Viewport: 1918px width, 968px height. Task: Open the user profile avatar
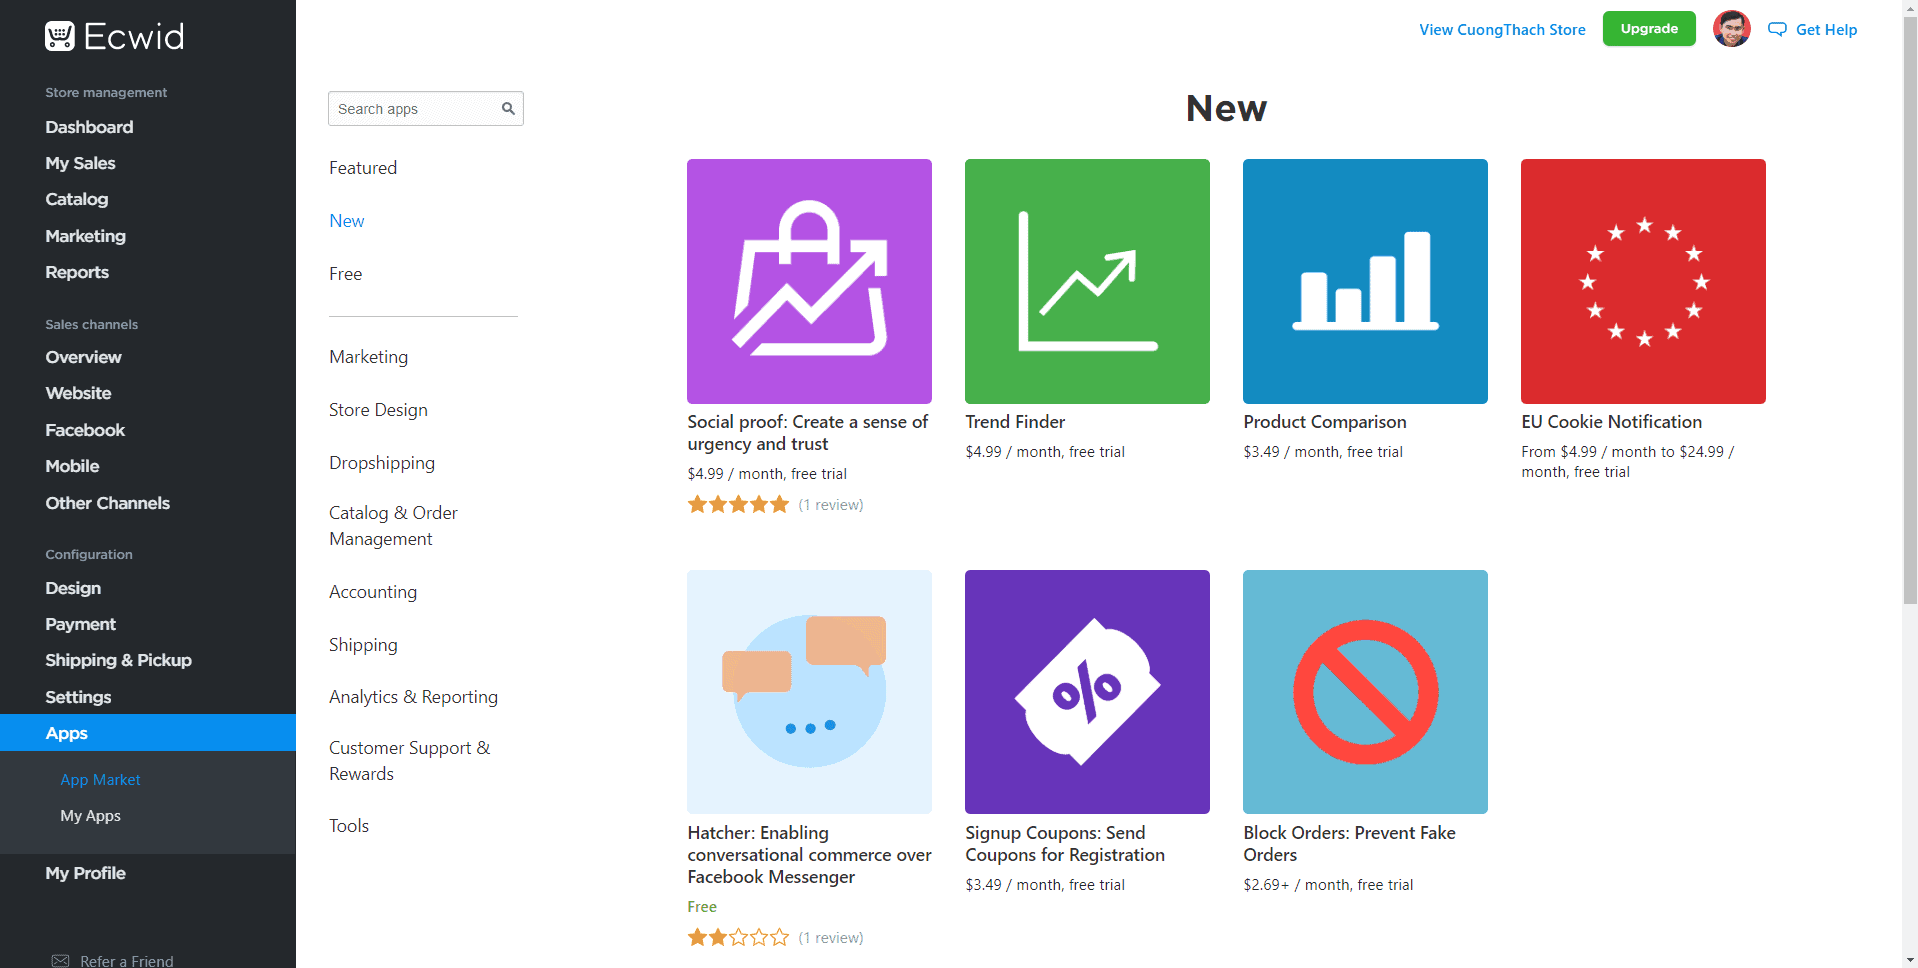(1731, 29)
